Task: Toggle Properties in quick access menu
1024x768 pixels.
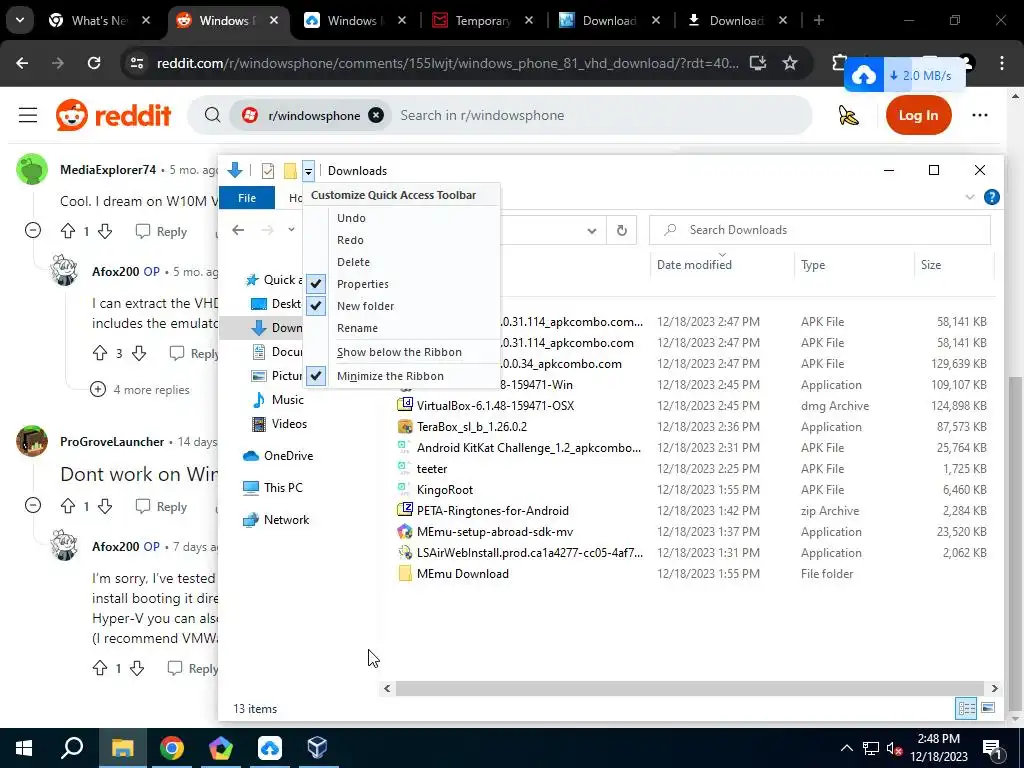Action: 402,284
